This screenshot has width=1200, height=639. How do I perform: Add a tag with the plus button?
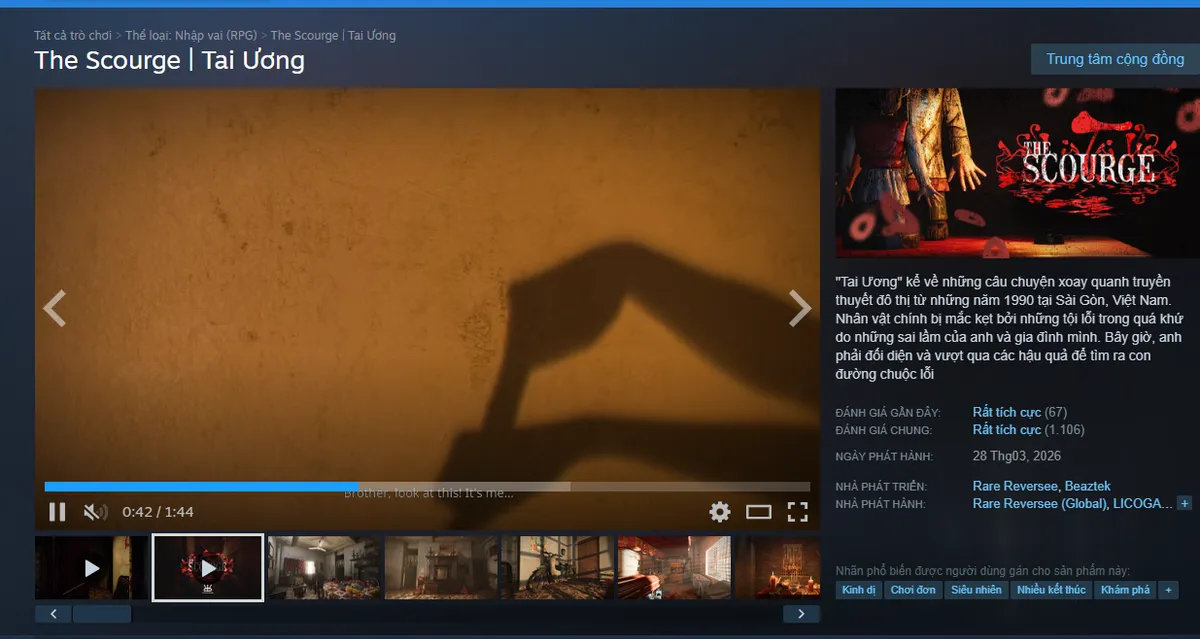pos(1167,590)
